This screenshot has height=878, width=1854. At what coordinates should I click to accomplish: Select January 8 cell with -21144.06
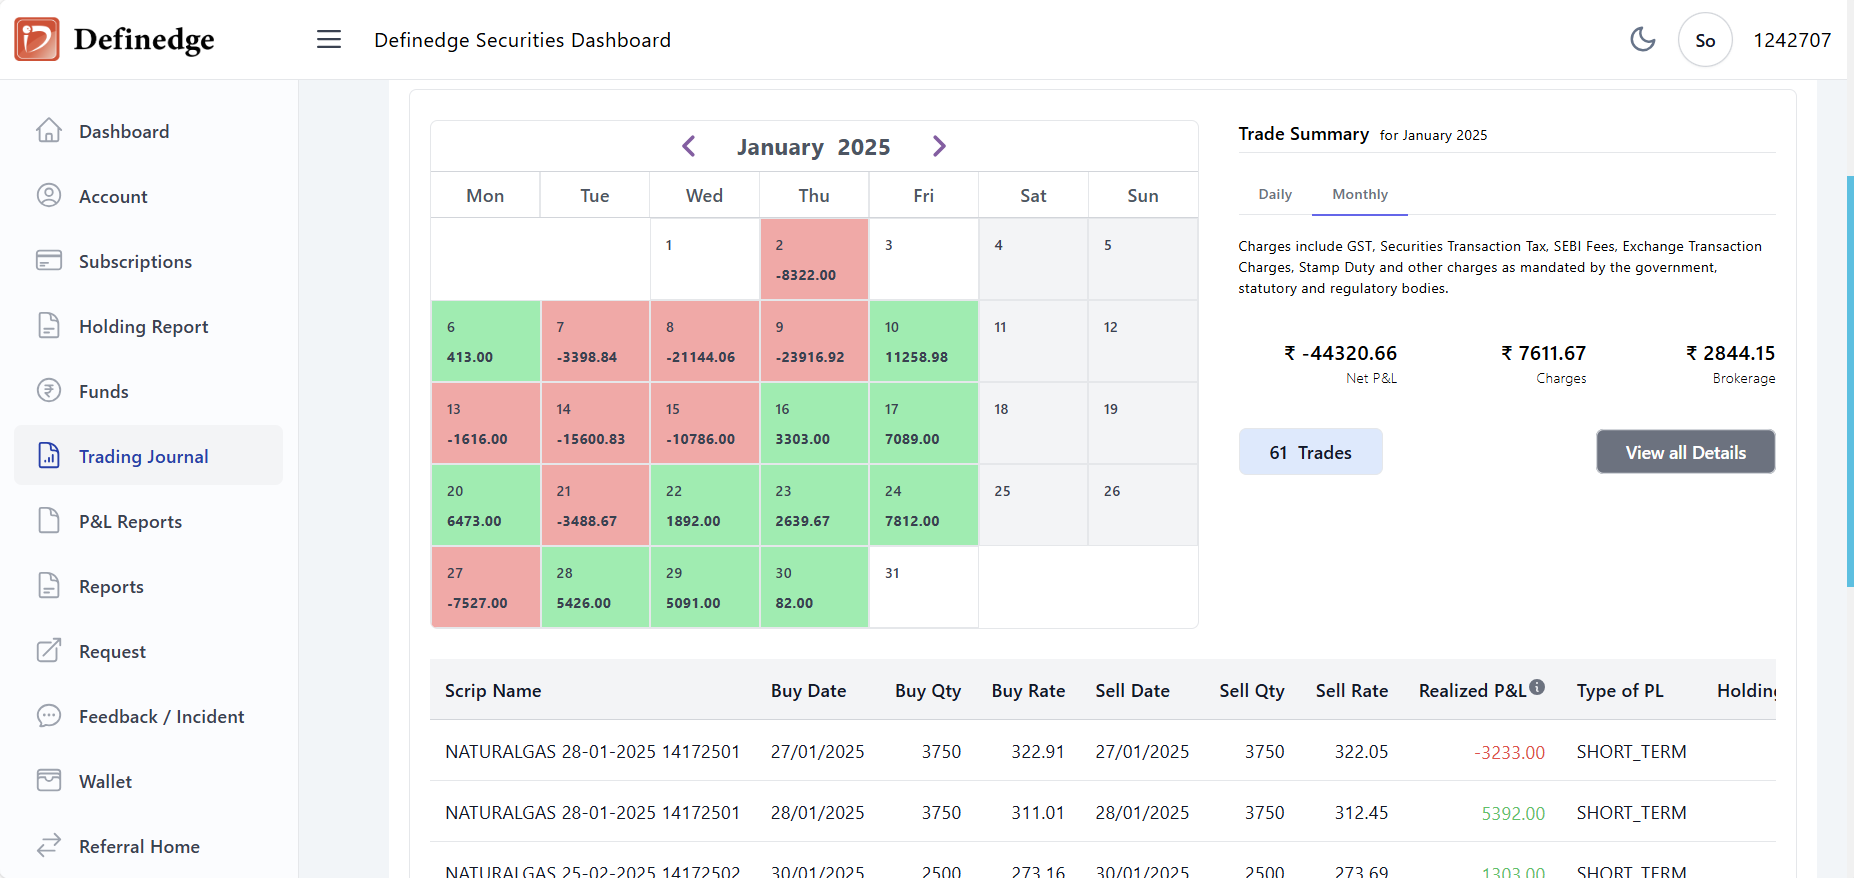pyautogui.click(x=705, y=341)
